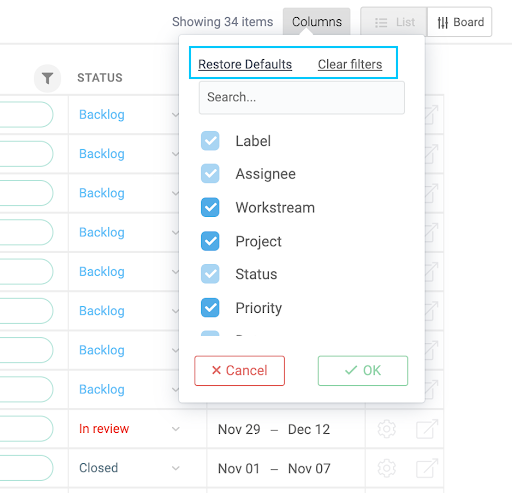This screenshot has height=493, width=512.
Task: Click Restore Defaults link
Action: tap(245, 64)
